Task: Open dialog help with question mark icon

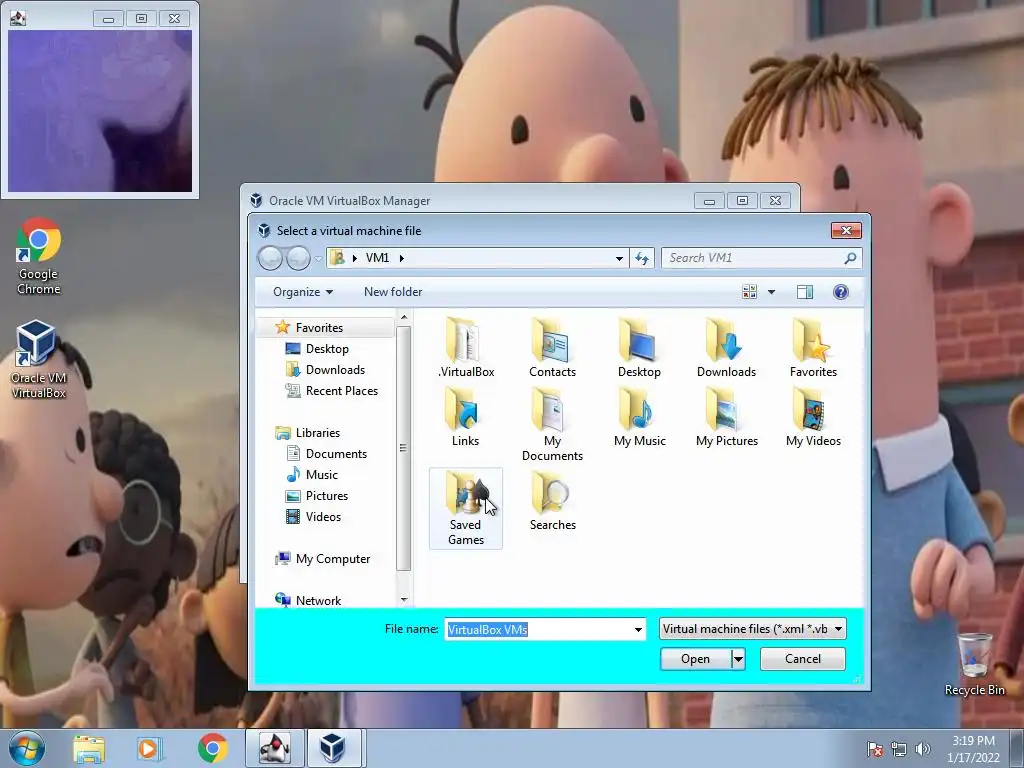Action: pyautogui.click(x=840, y=292)
